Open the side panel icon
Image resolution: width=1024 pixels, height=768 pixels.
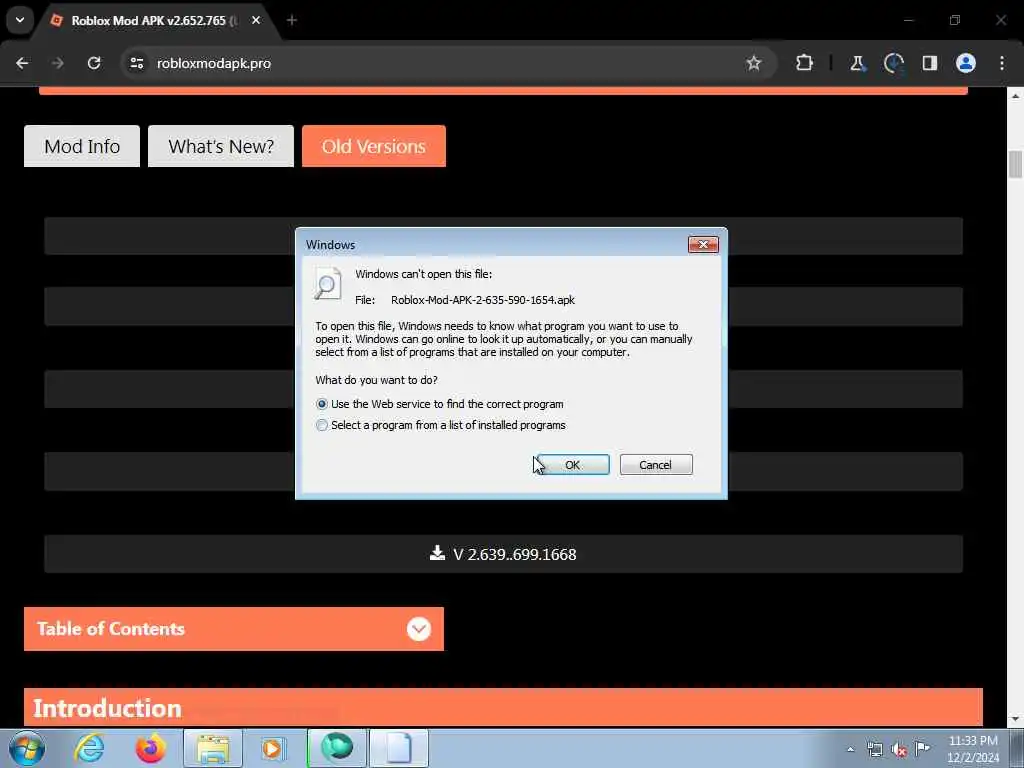tap(929, 63)
